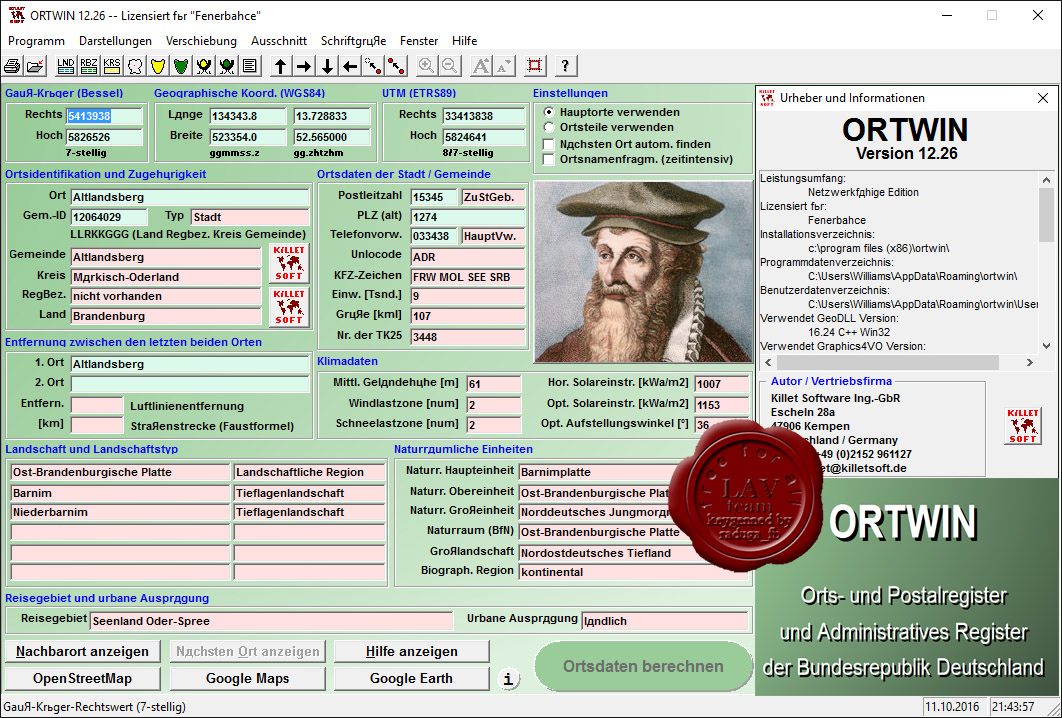Click the info panel vertical scrollbar up arrow
1062x718 pixels.
(1046, 180)
